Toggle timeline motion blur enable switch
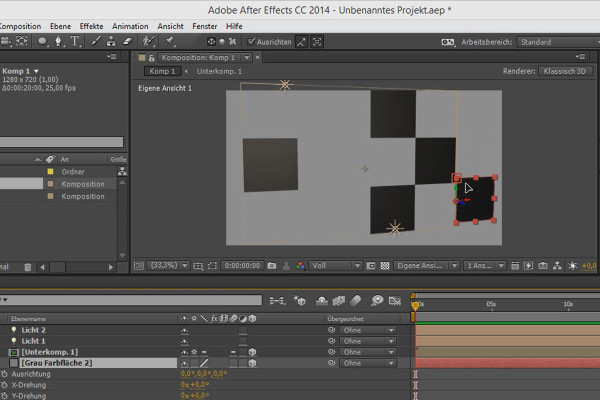Screen dimensions: 600x400 355,301
